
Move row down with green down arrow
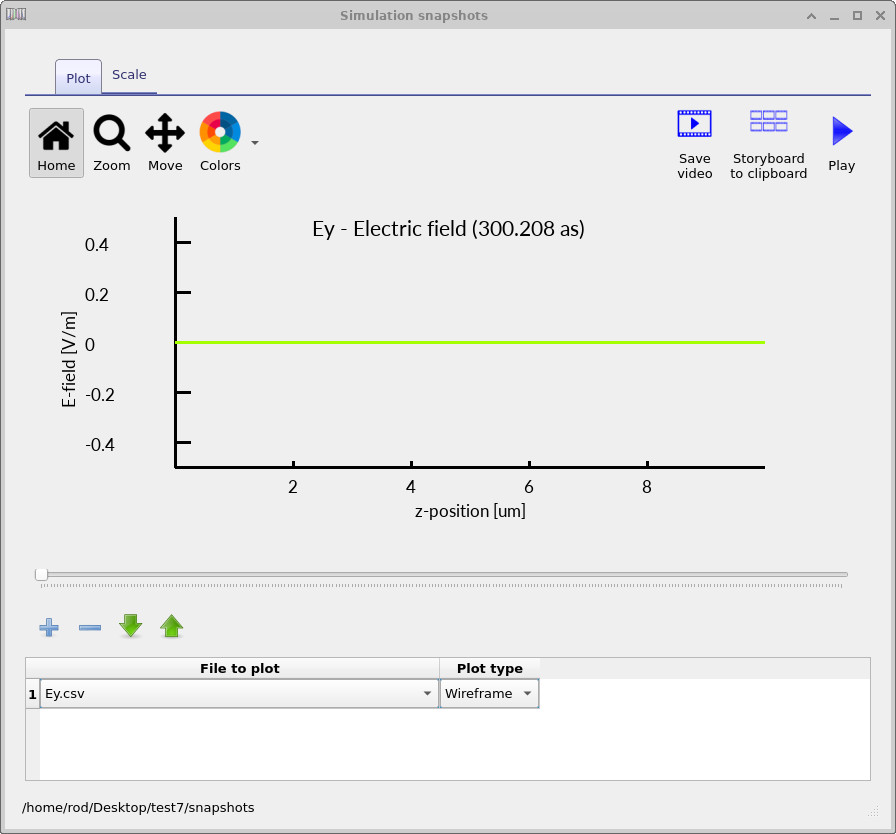(x=131, y=626)
